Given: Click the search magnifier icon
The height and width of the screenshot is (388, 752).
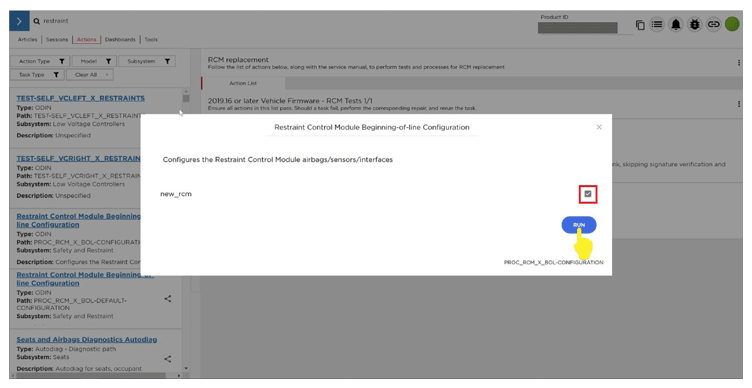Looking at the screenshot, I should (36, 21).
